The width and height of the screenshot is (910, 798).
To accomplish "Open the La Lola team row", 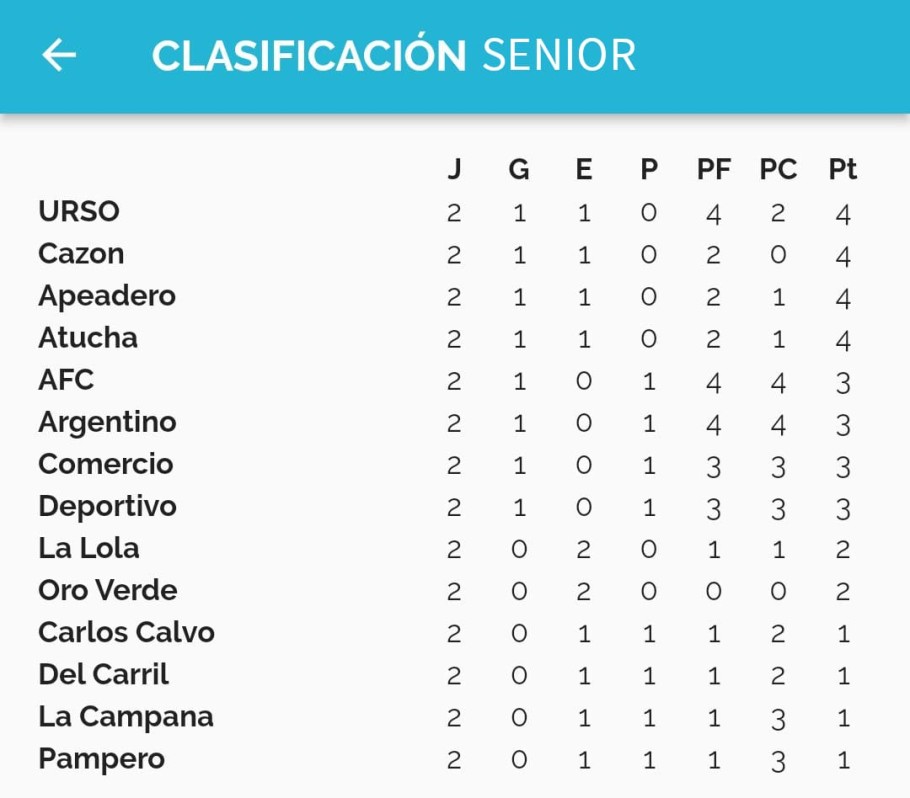I will tap(88, 548).
